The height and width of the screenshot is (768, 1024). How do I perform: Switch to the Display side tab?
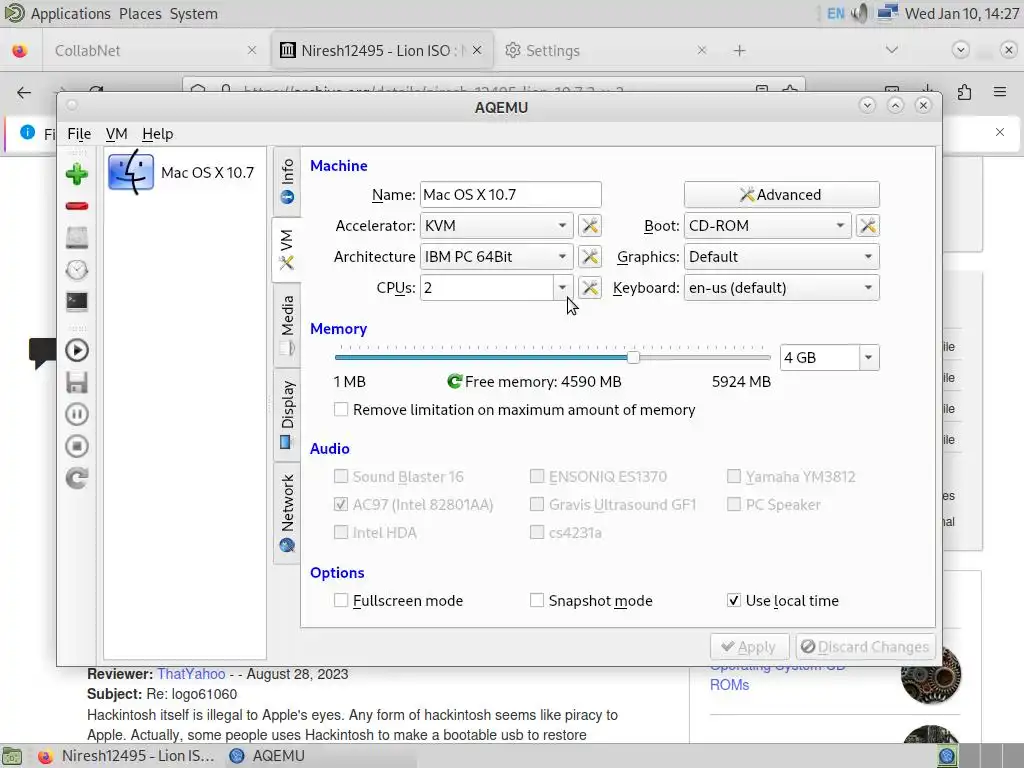[x=287, y=415]
